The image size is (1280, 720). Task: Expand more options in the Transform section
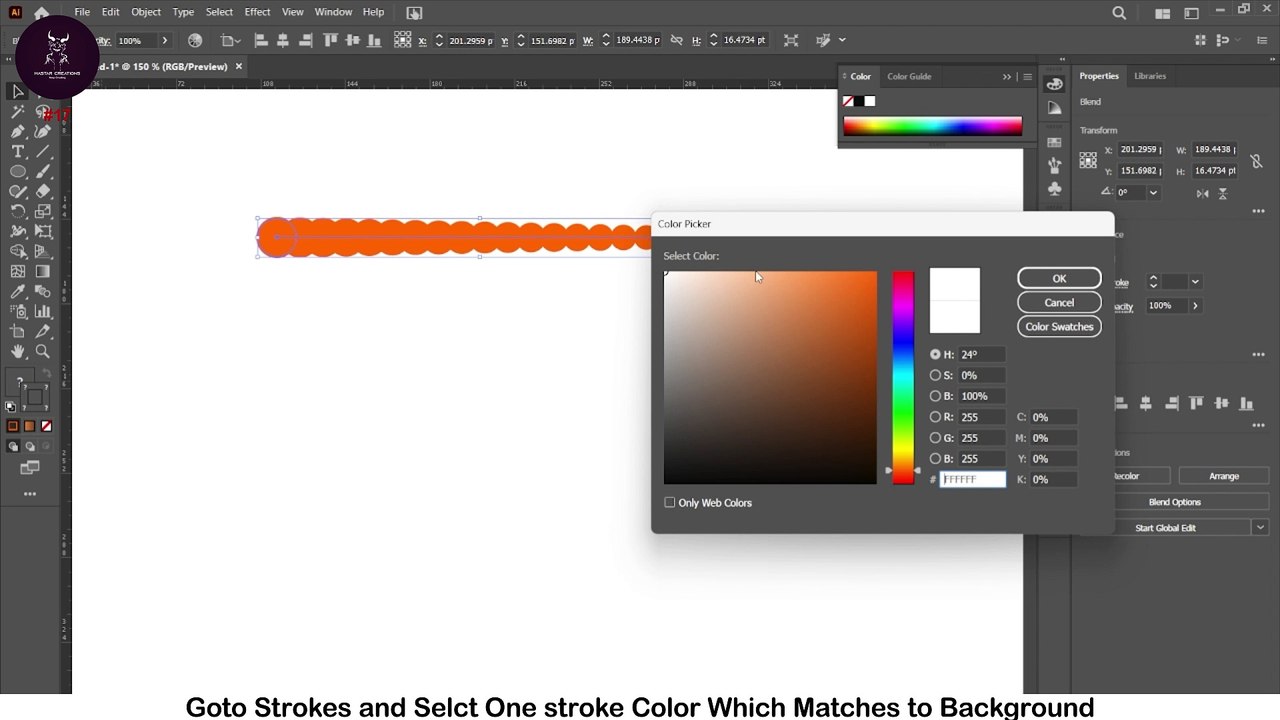(x=1259, y=211)
